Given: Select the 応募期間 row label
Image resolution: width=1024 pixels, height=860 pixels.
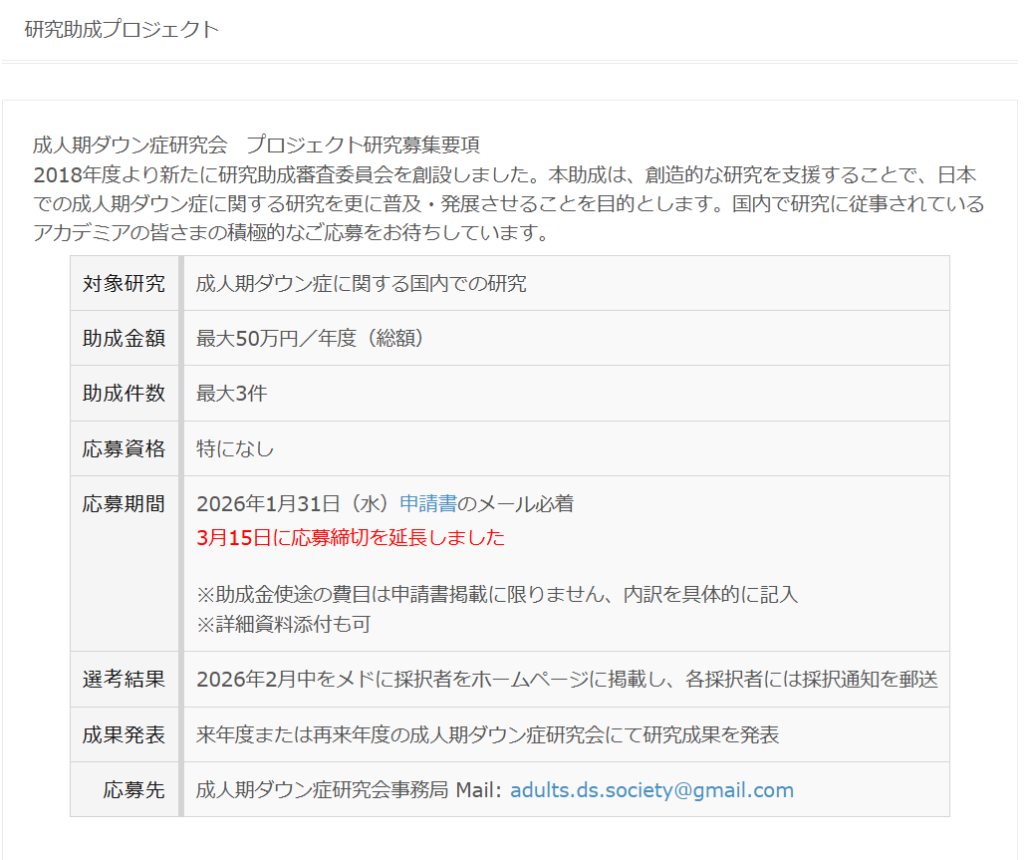Looking at the screenshot, I should pos(124,504).
